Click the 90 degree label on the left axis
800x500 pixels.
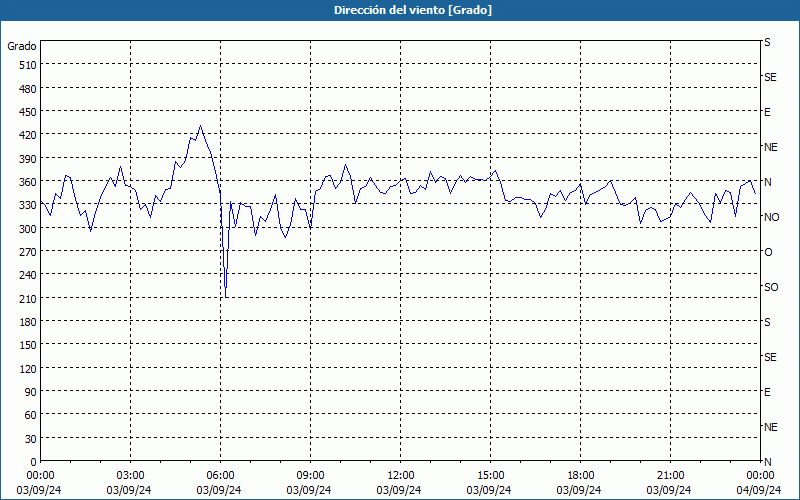29,392
